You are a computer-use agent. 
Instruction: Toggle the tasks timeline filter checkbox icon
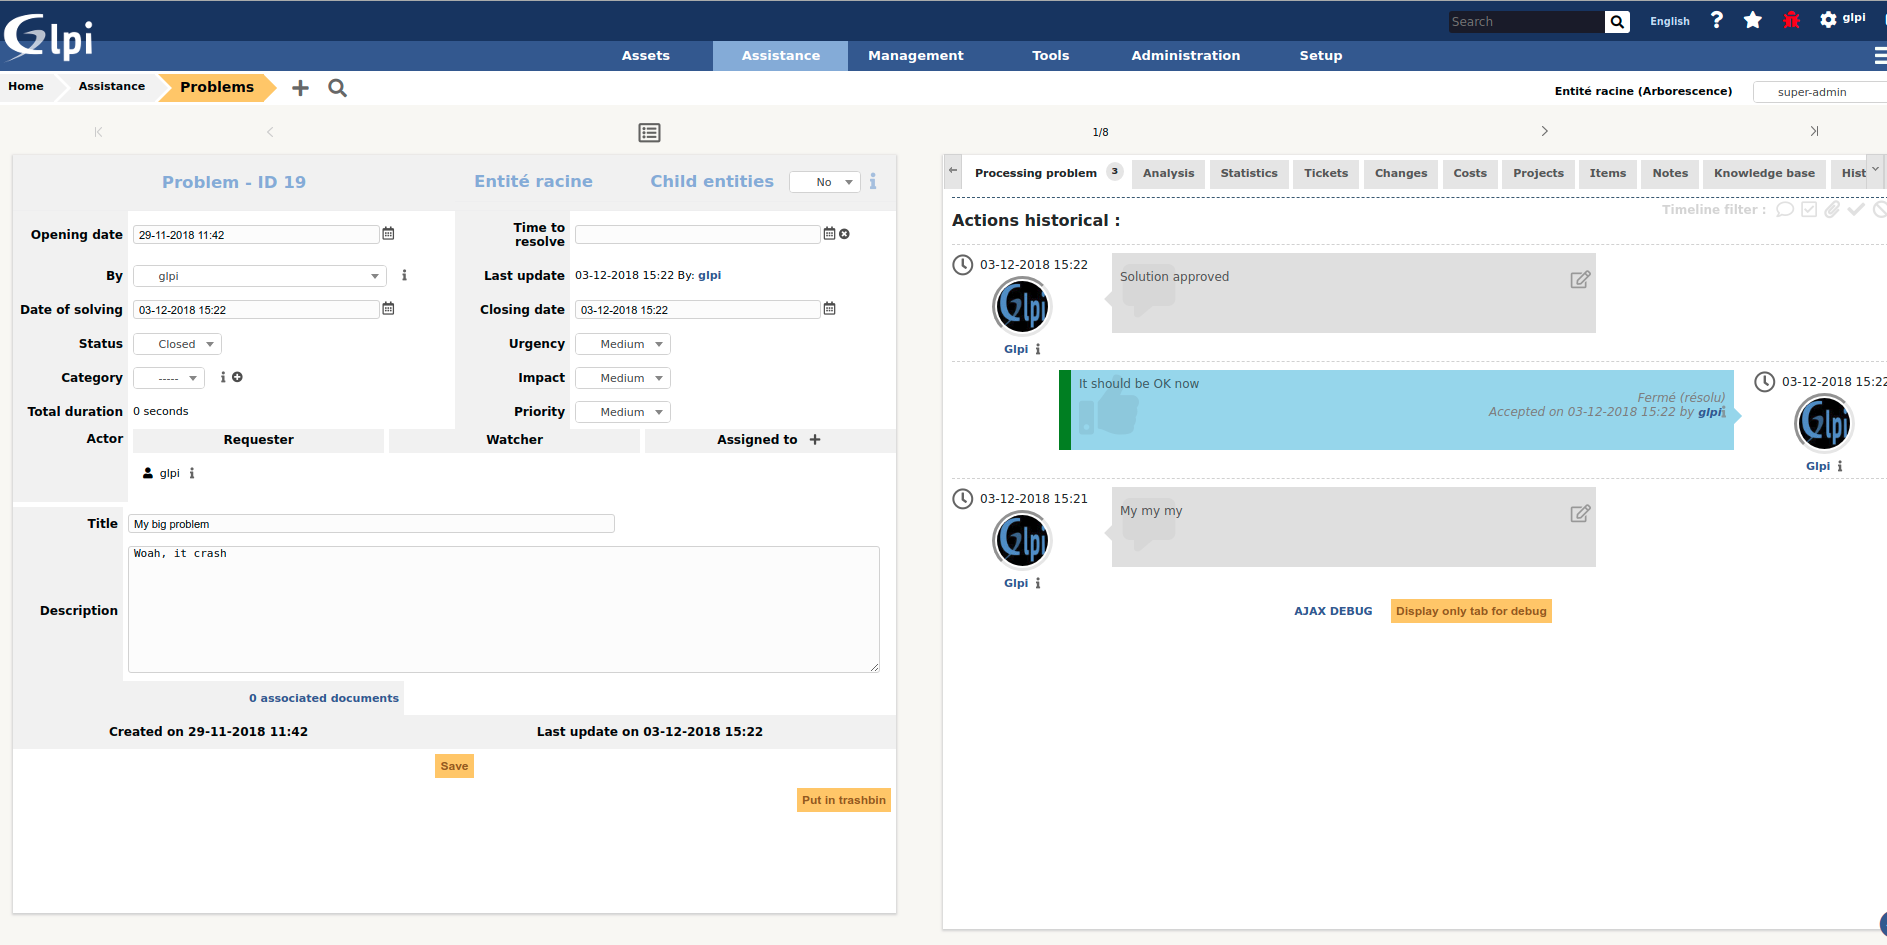[x=1809, y=210]
